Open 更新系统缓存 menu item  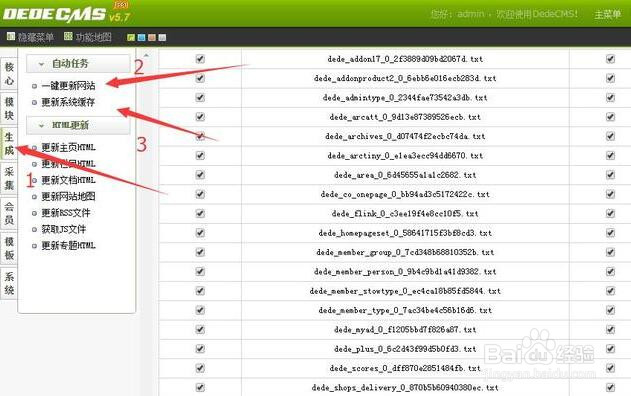[68, 102]
